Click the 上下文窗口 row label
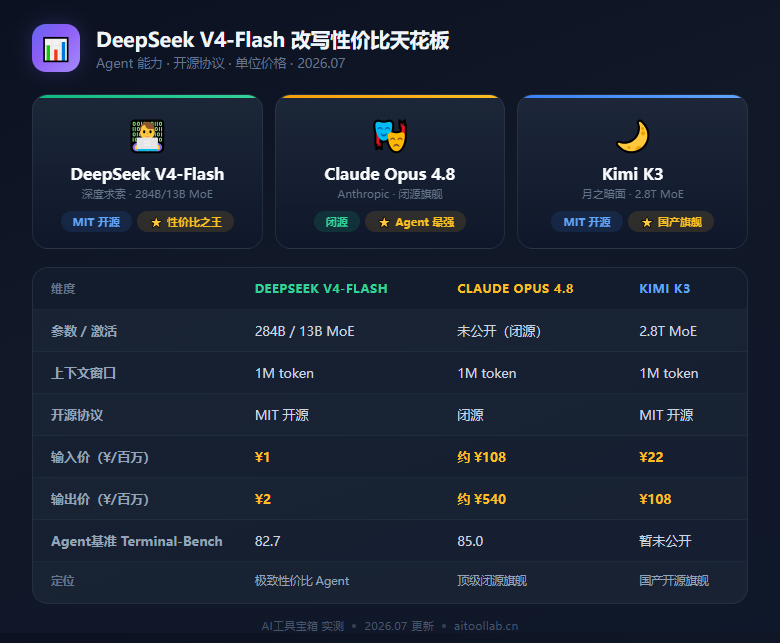The image size is (780, 643). 84,373
